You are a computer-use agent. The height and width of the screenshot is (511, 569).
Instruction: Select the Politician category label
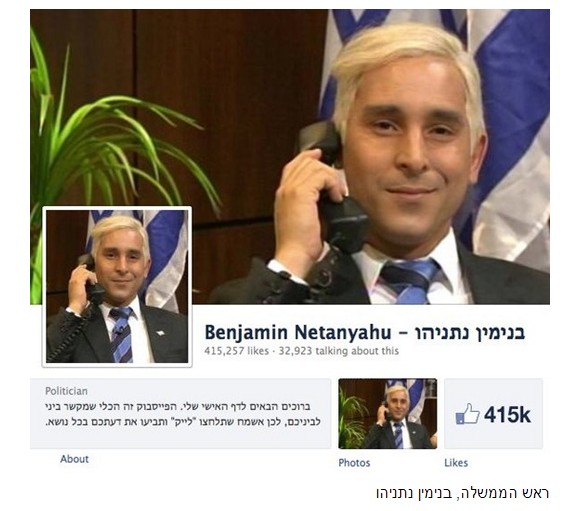(x=66, y=391)
